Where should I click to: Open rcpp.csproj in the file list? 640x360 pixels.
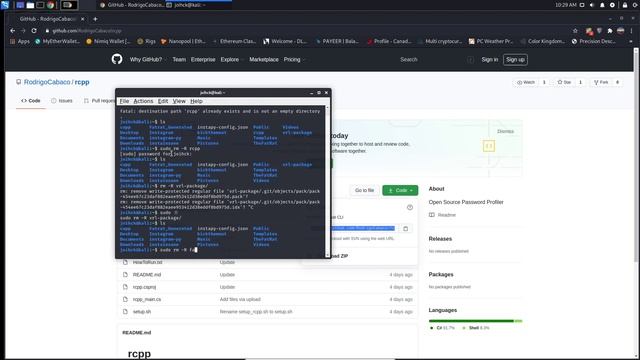(x=144, y=287)
